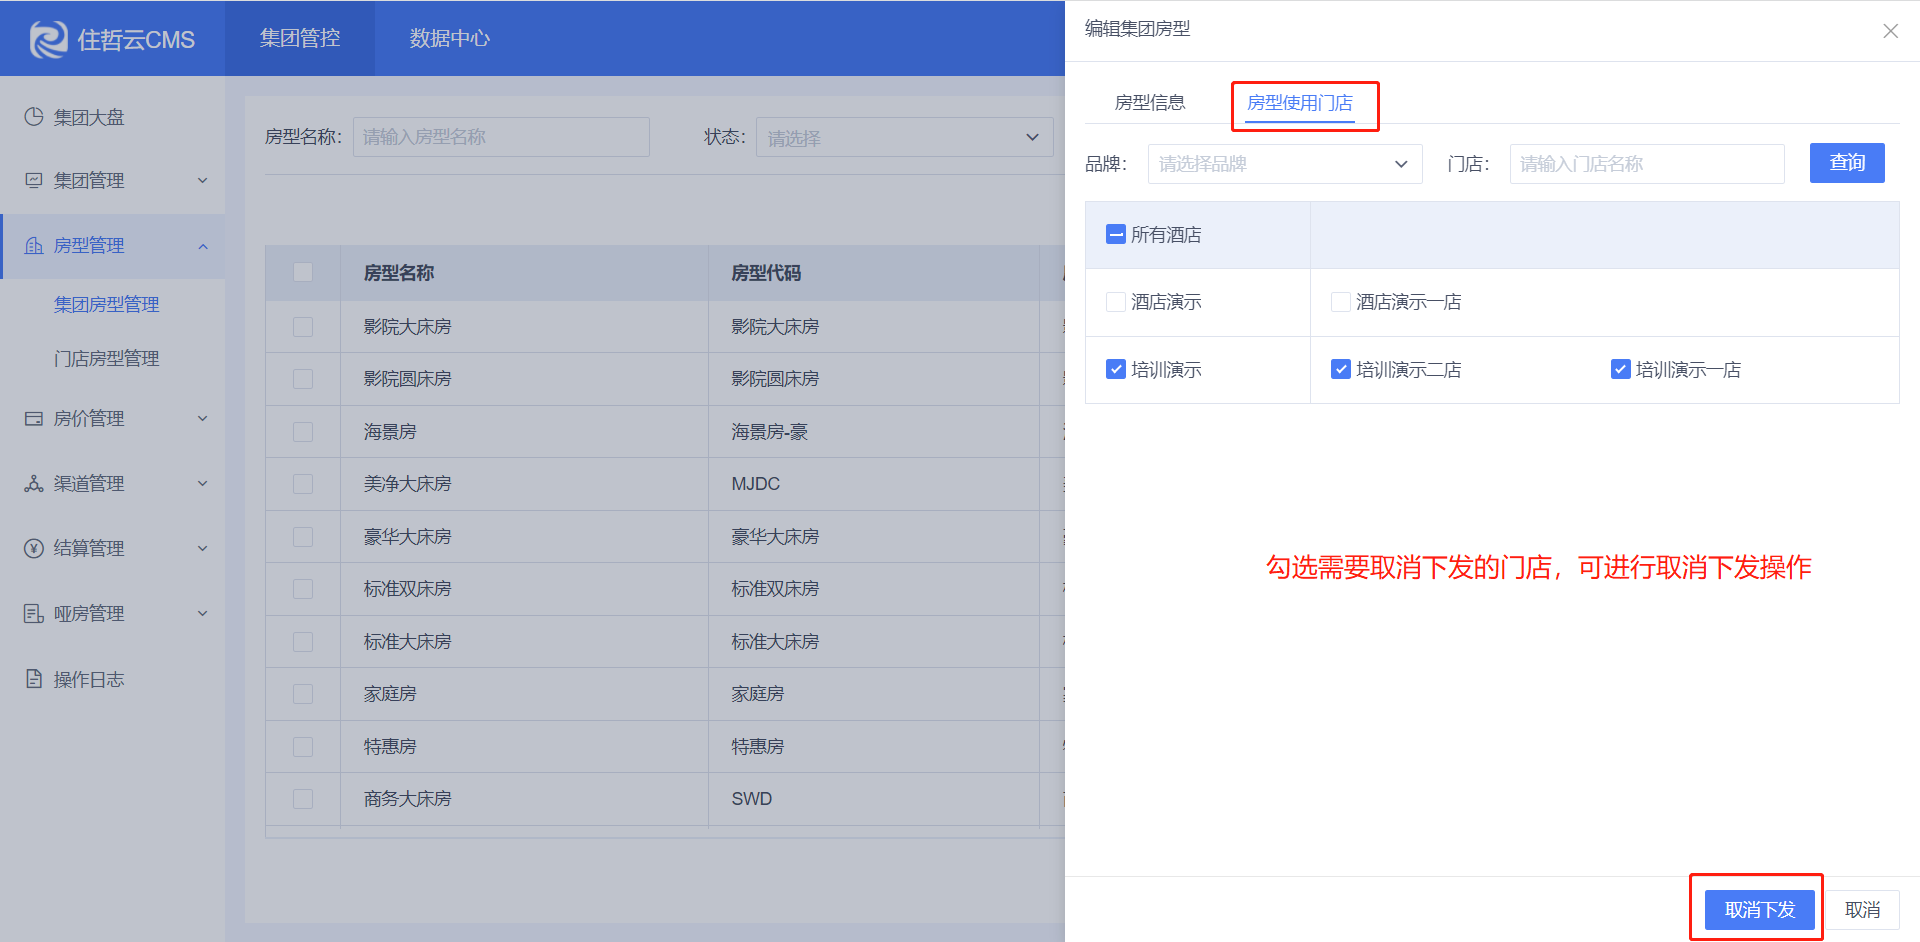Check the 商务大床房 row checkbox
This screenshot has height=942, width=1920.
pyautogui.click(x=303, y=799)
